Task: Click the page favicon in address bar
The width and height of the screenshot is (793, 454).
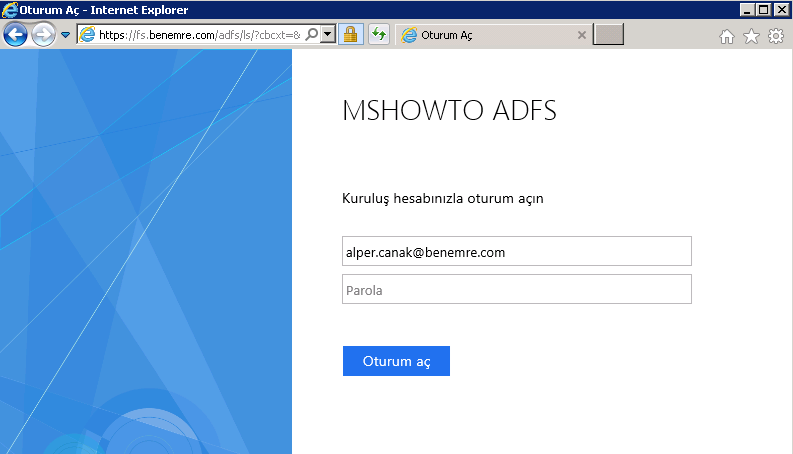Action: (x=87, y=34)
